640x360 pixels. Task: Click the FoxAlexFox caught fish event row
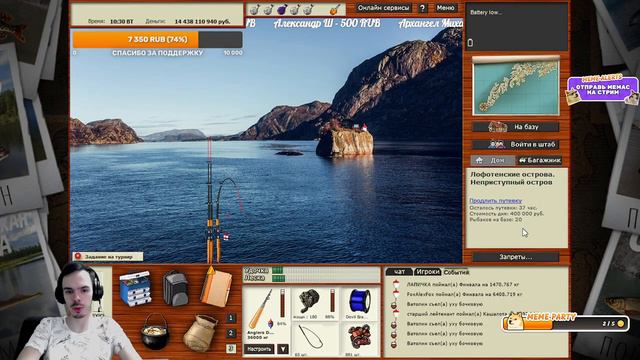click(x=464, y=294)
